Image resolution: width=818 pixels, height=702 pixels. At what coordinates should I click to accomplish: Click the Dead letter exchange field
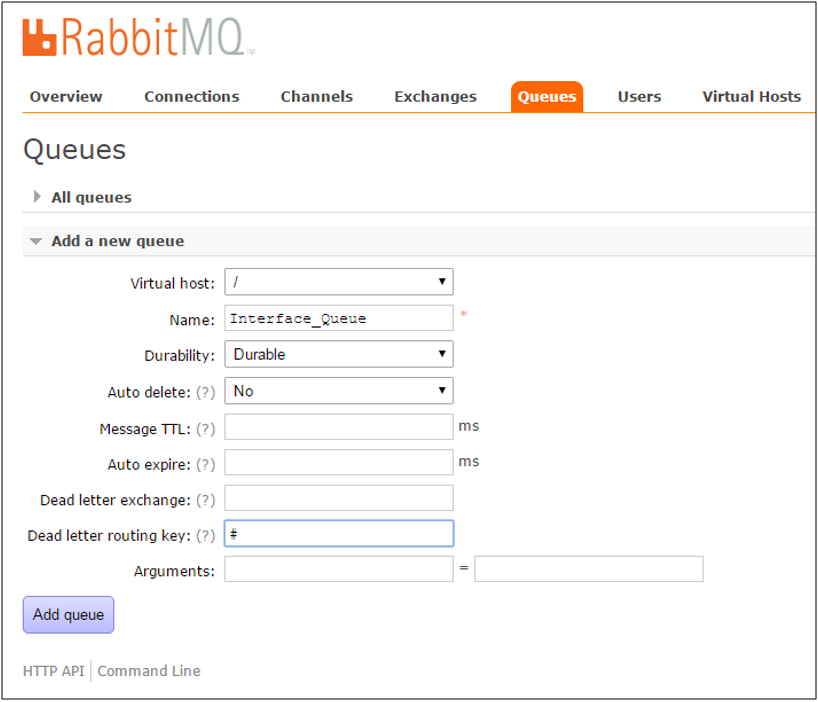(x=339, y=498)
